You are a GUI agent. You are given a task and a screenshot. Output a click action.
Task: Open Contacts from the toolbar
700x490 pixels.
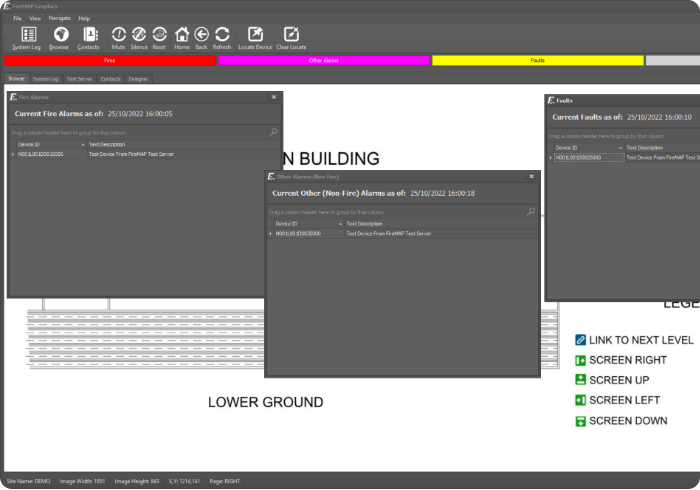click(89, 36)
